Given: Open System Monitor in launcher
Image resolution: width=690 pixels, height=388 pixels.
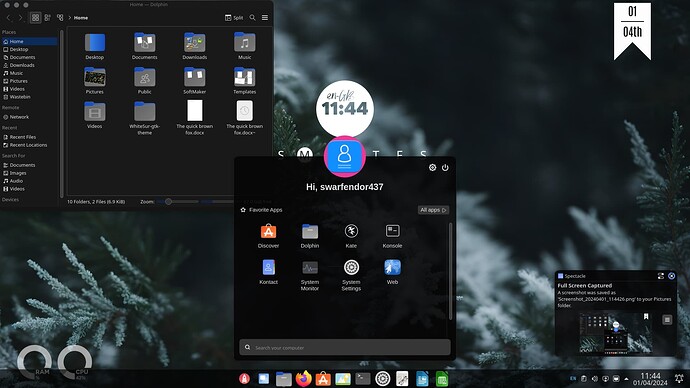Looking at the screenshot, I should pos(310,275).
